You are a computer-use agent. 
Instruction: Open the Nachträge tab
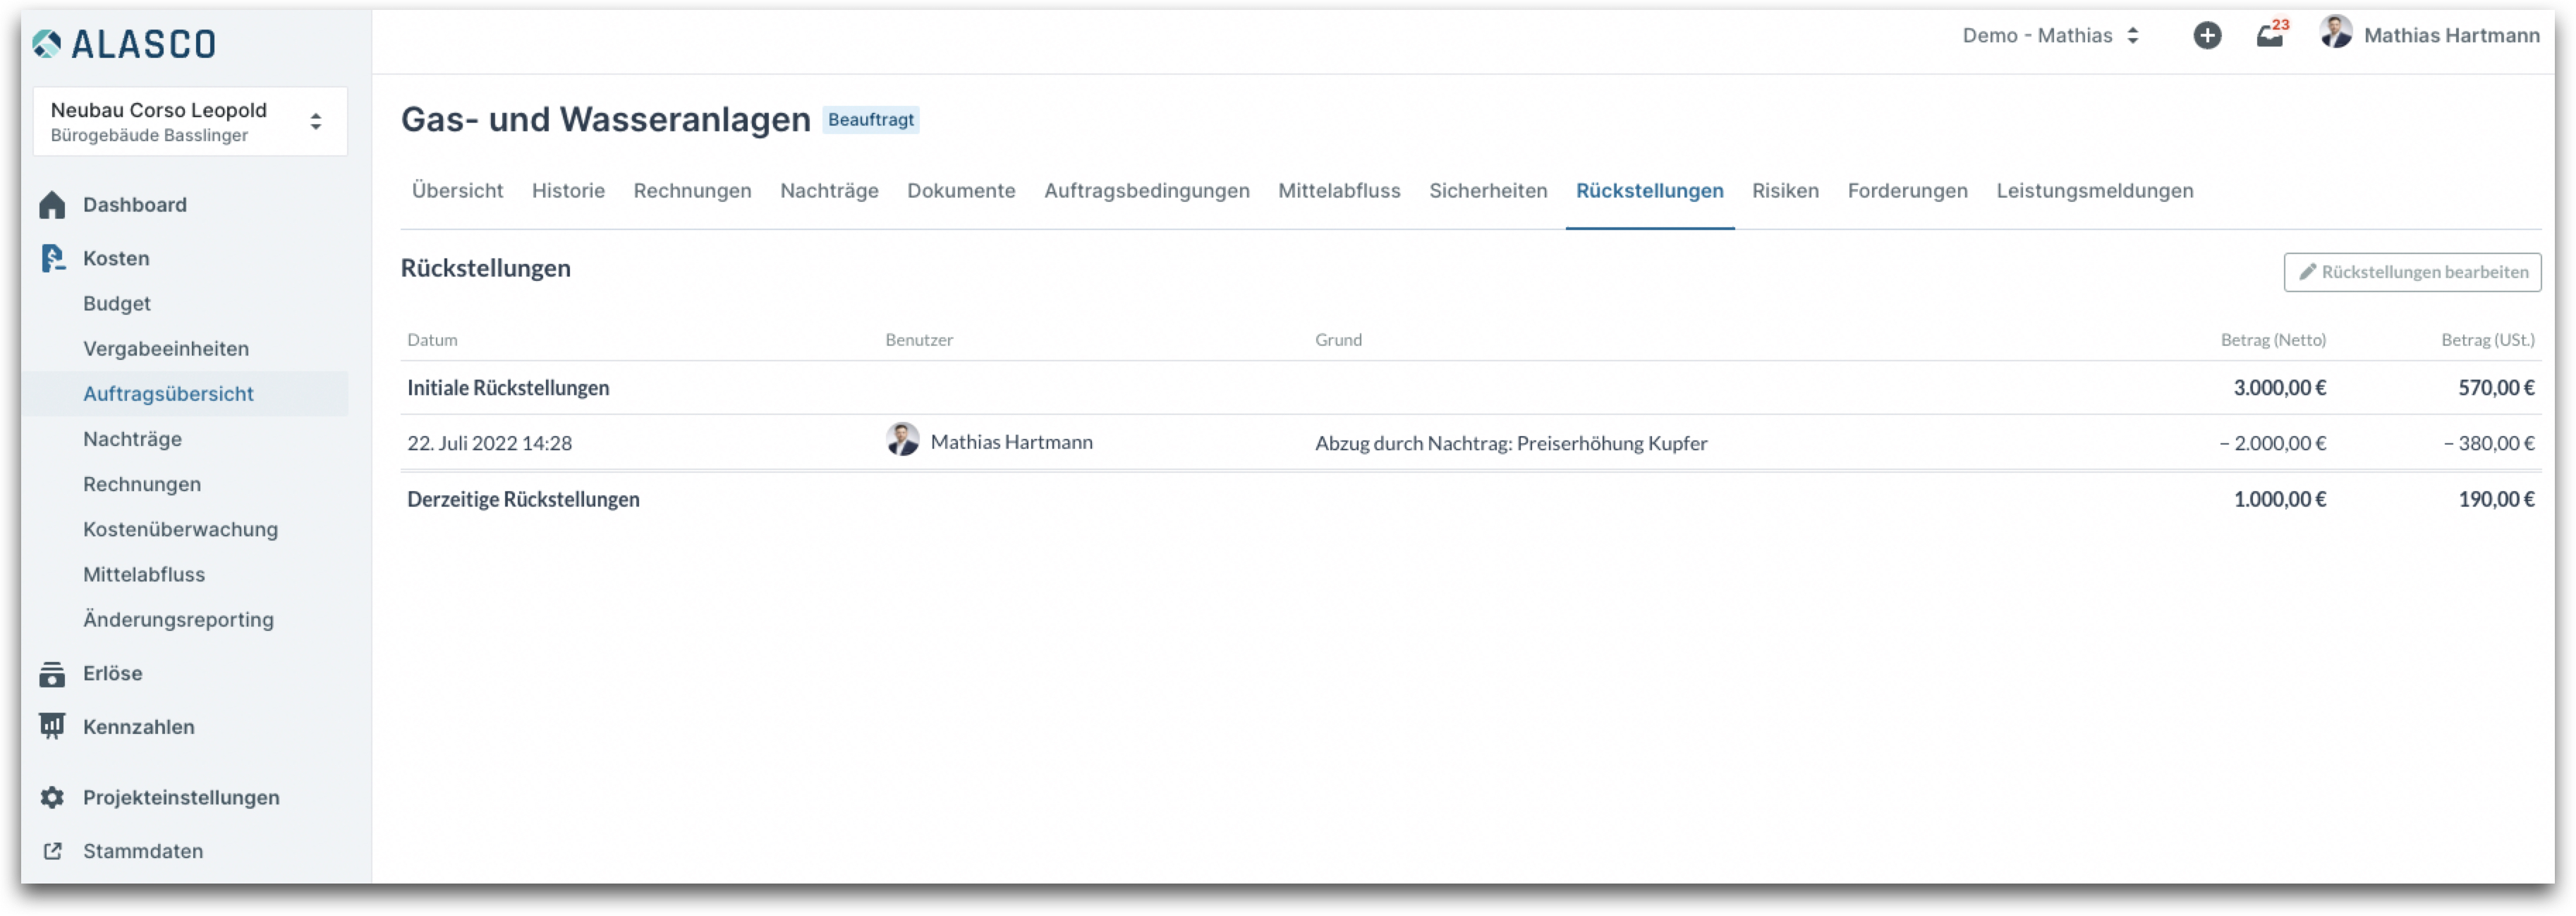(x=829, y=191)
